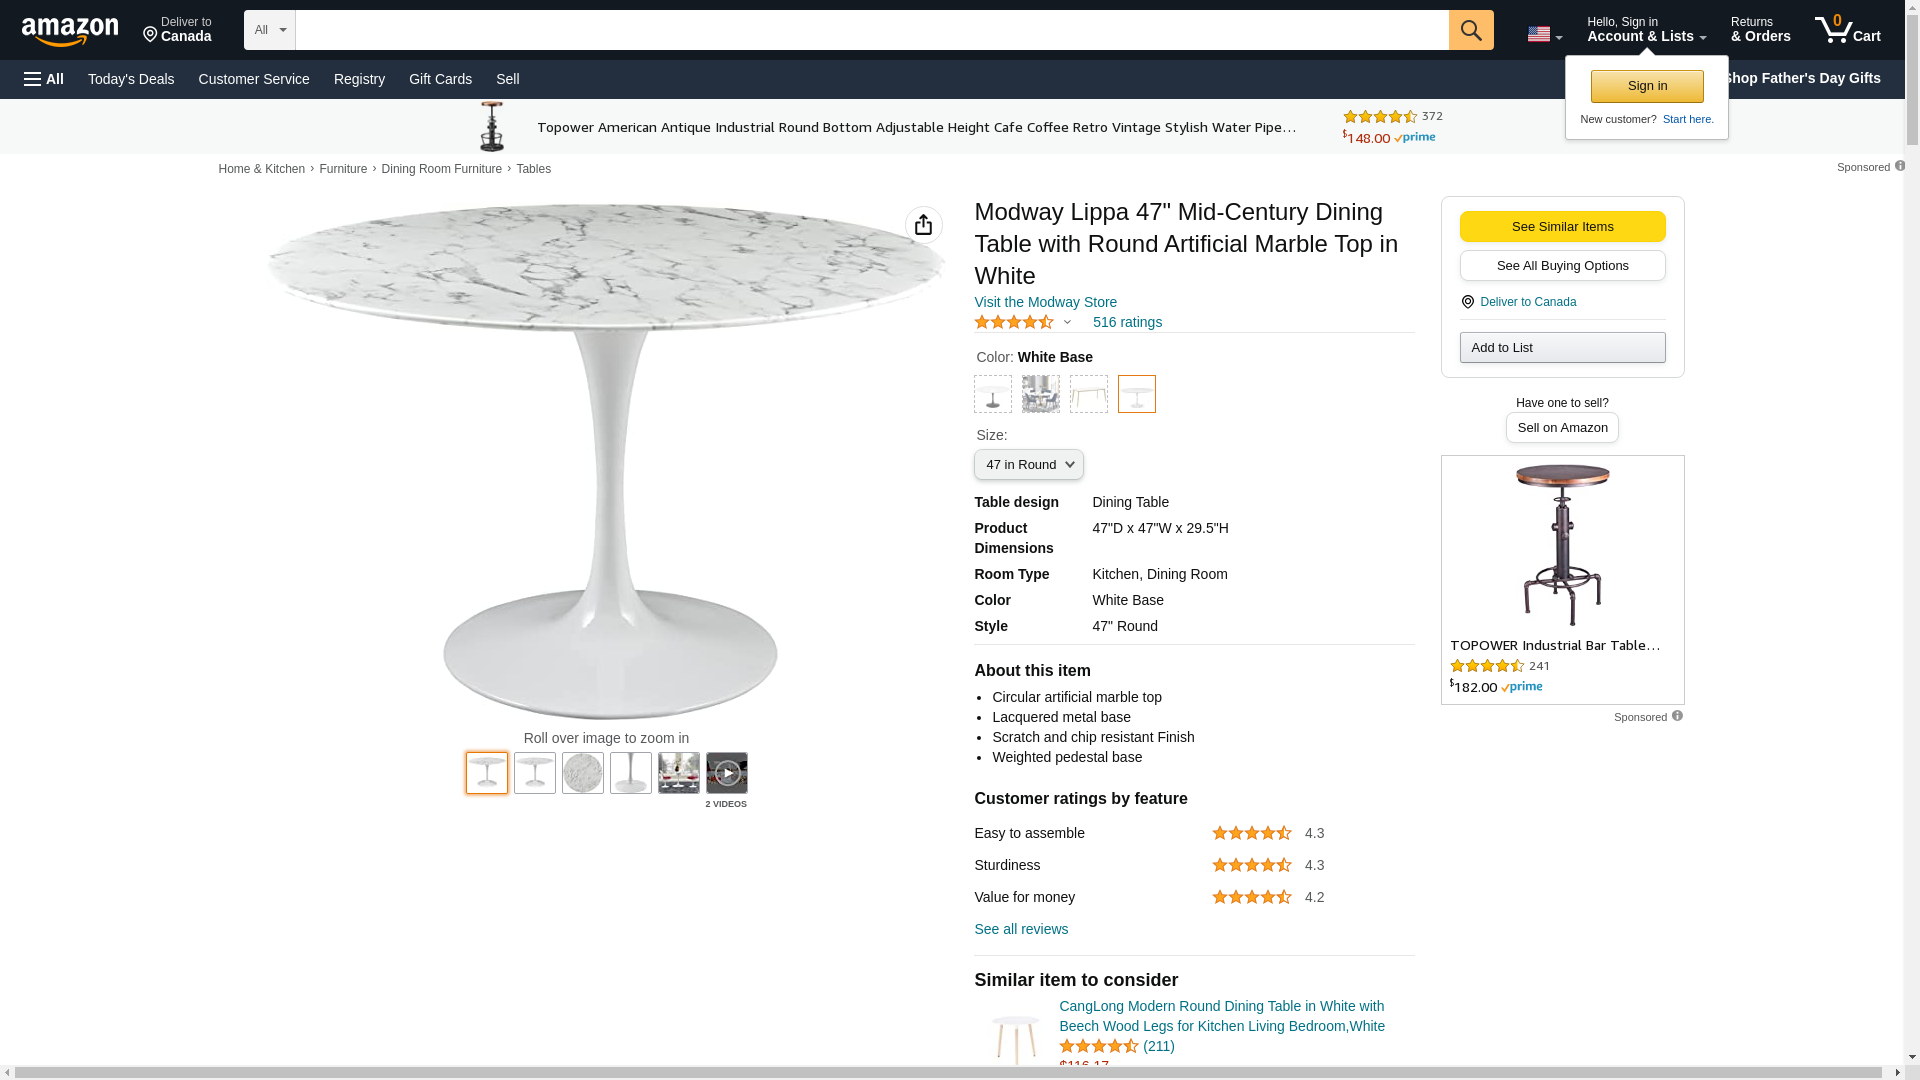Select the marble top closeup thumbnail
This screenshot has width=1920, height=1080.
[582, 773]
